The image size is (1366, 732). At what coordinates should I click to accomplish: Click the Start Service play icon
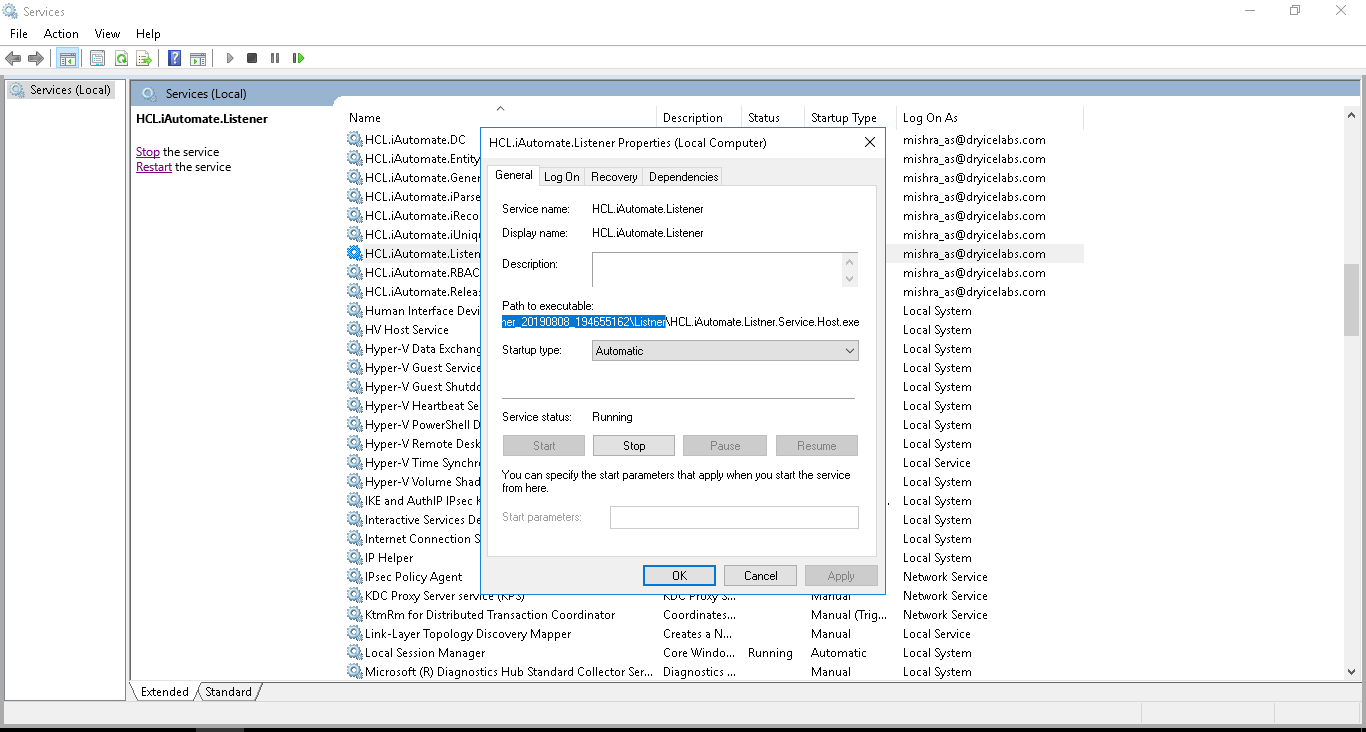point(229,58)
